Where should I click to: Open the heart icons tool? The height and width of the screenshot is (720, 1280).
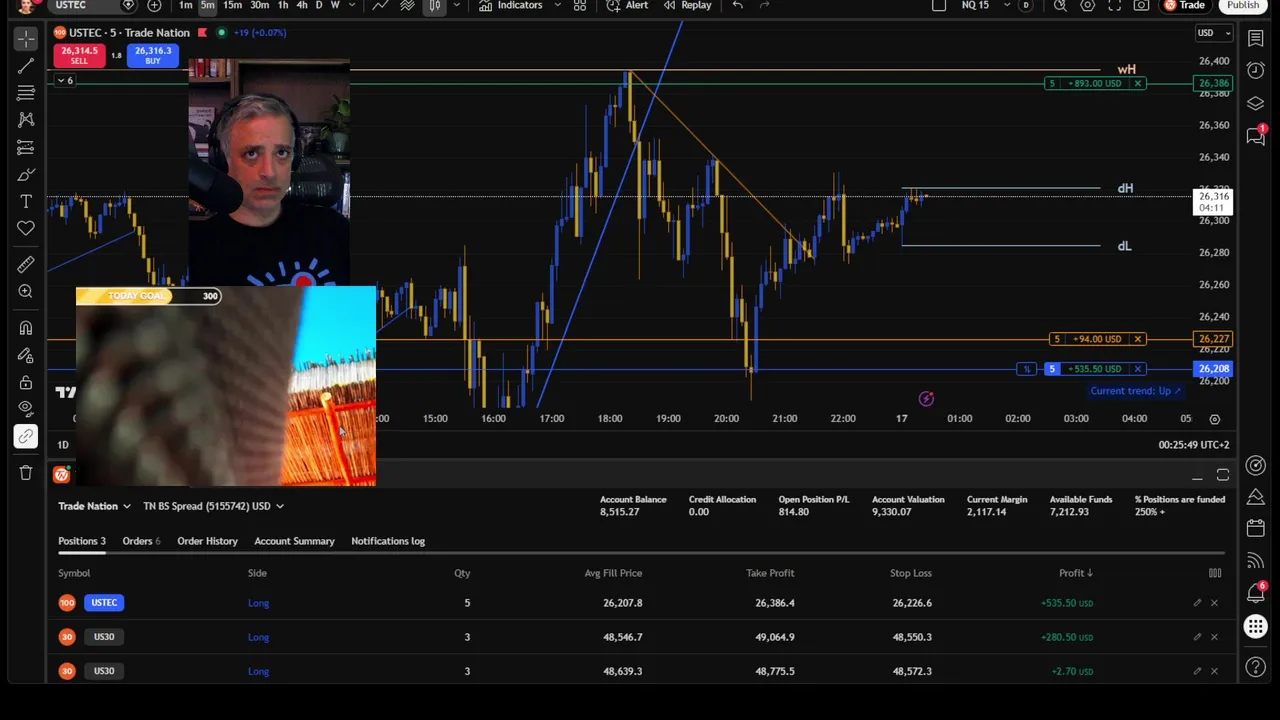click(26, 229)
